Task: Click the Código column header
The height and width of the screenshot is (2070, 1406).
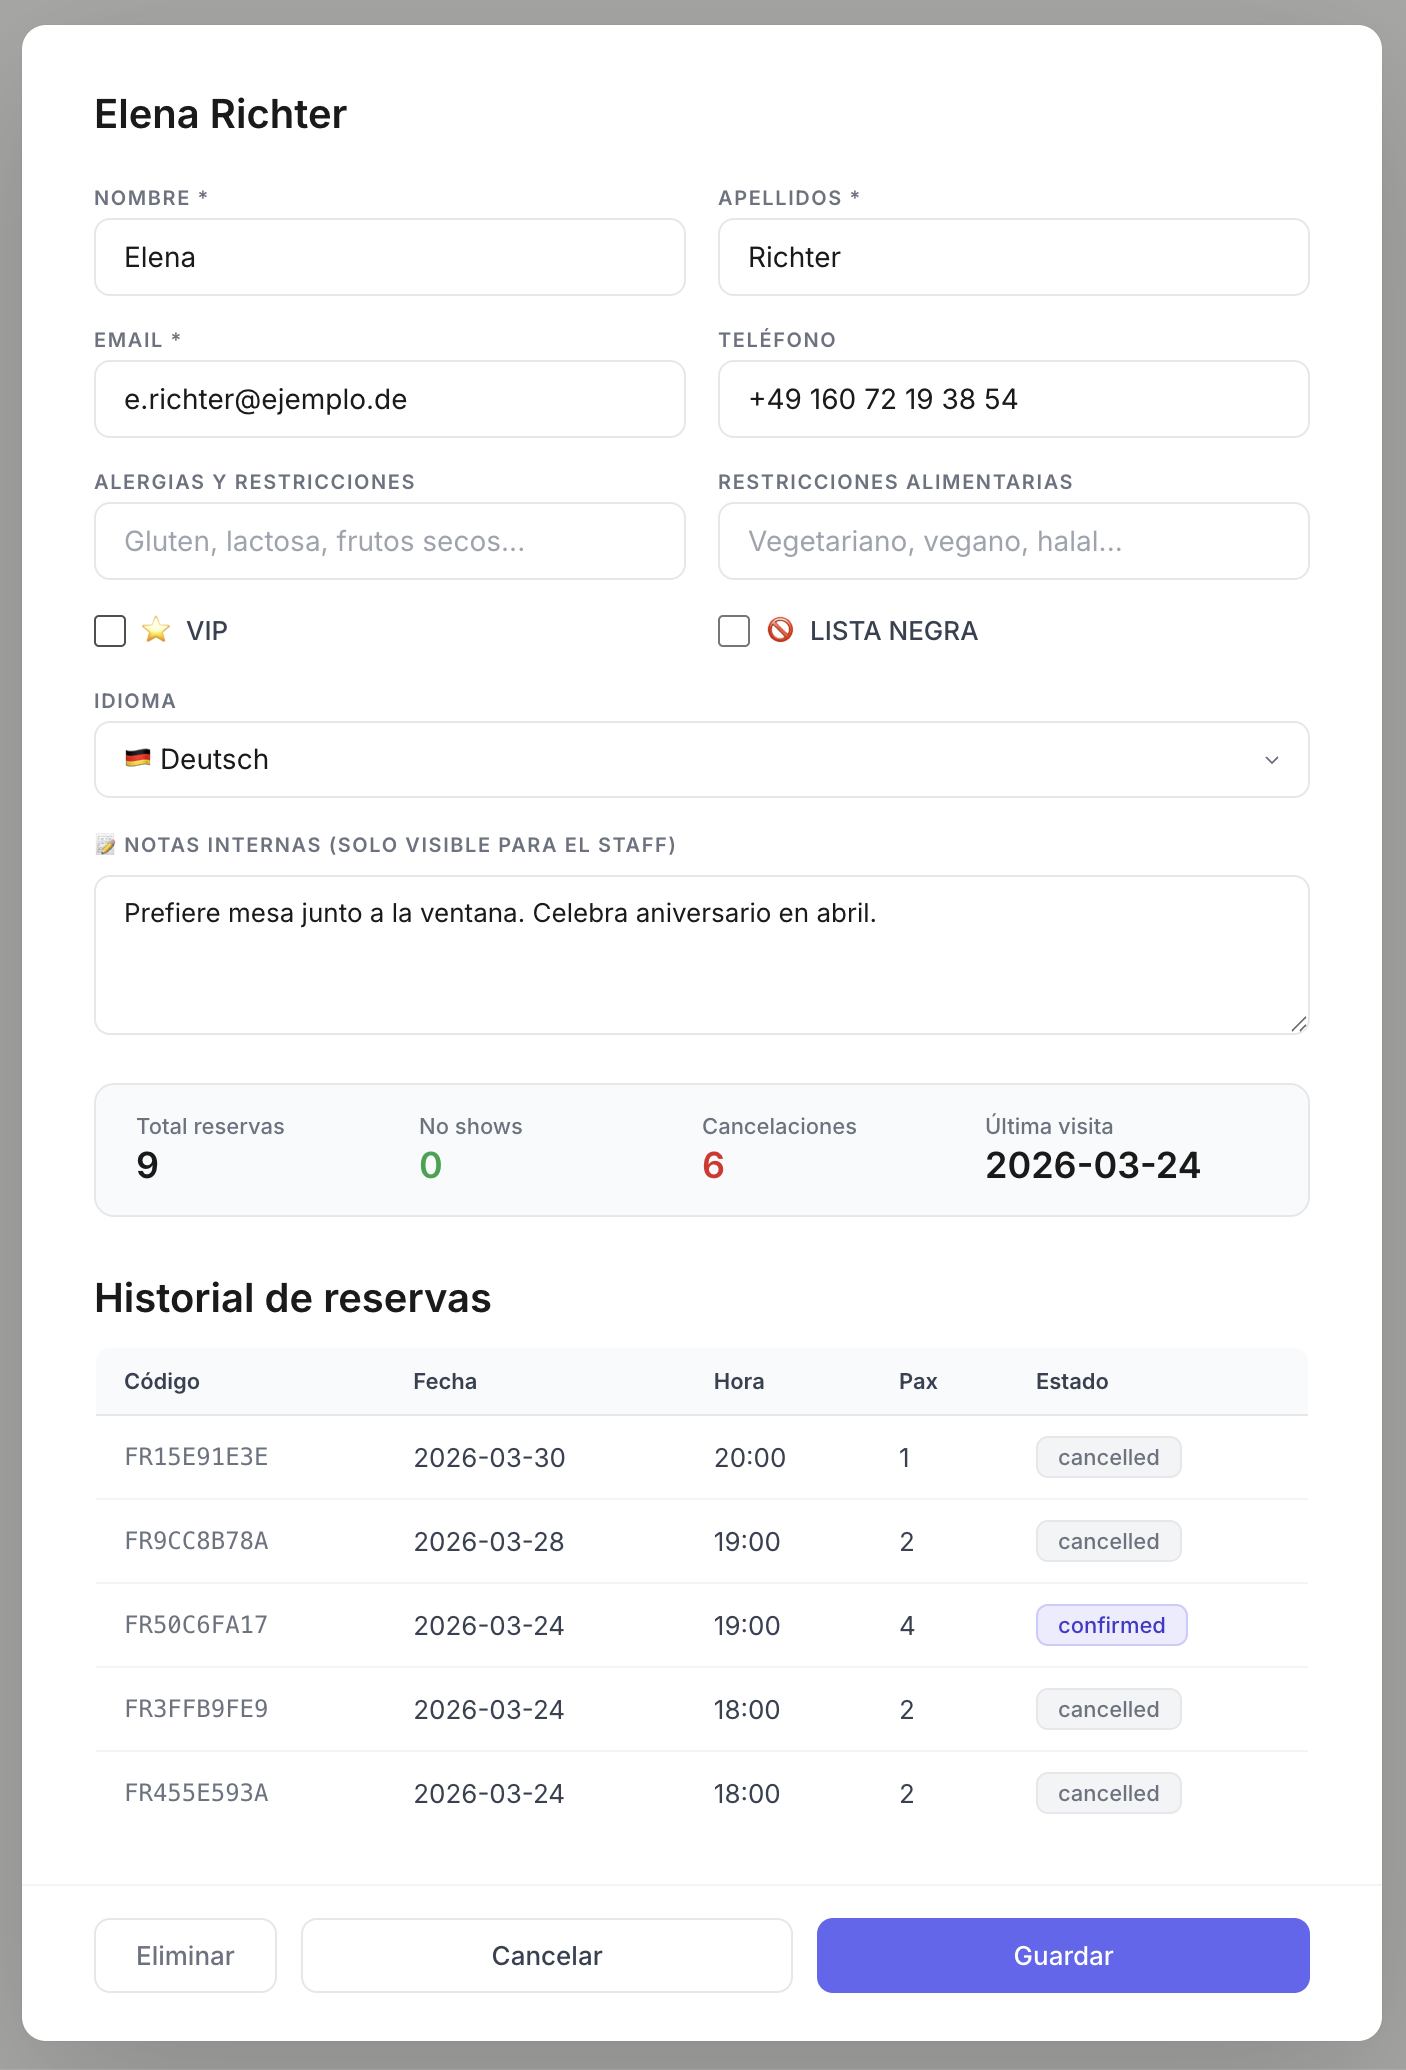Action: point(162,1381)
